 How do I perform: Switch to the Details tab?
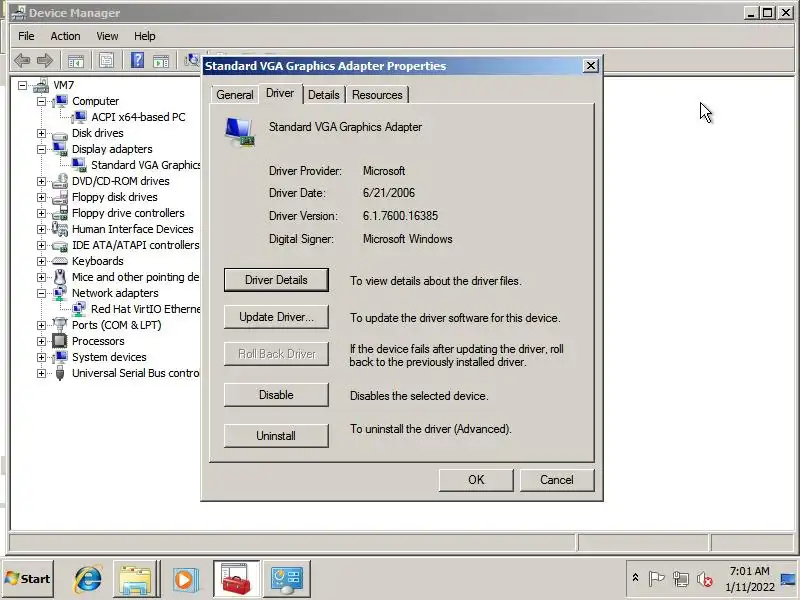[324, 95]
